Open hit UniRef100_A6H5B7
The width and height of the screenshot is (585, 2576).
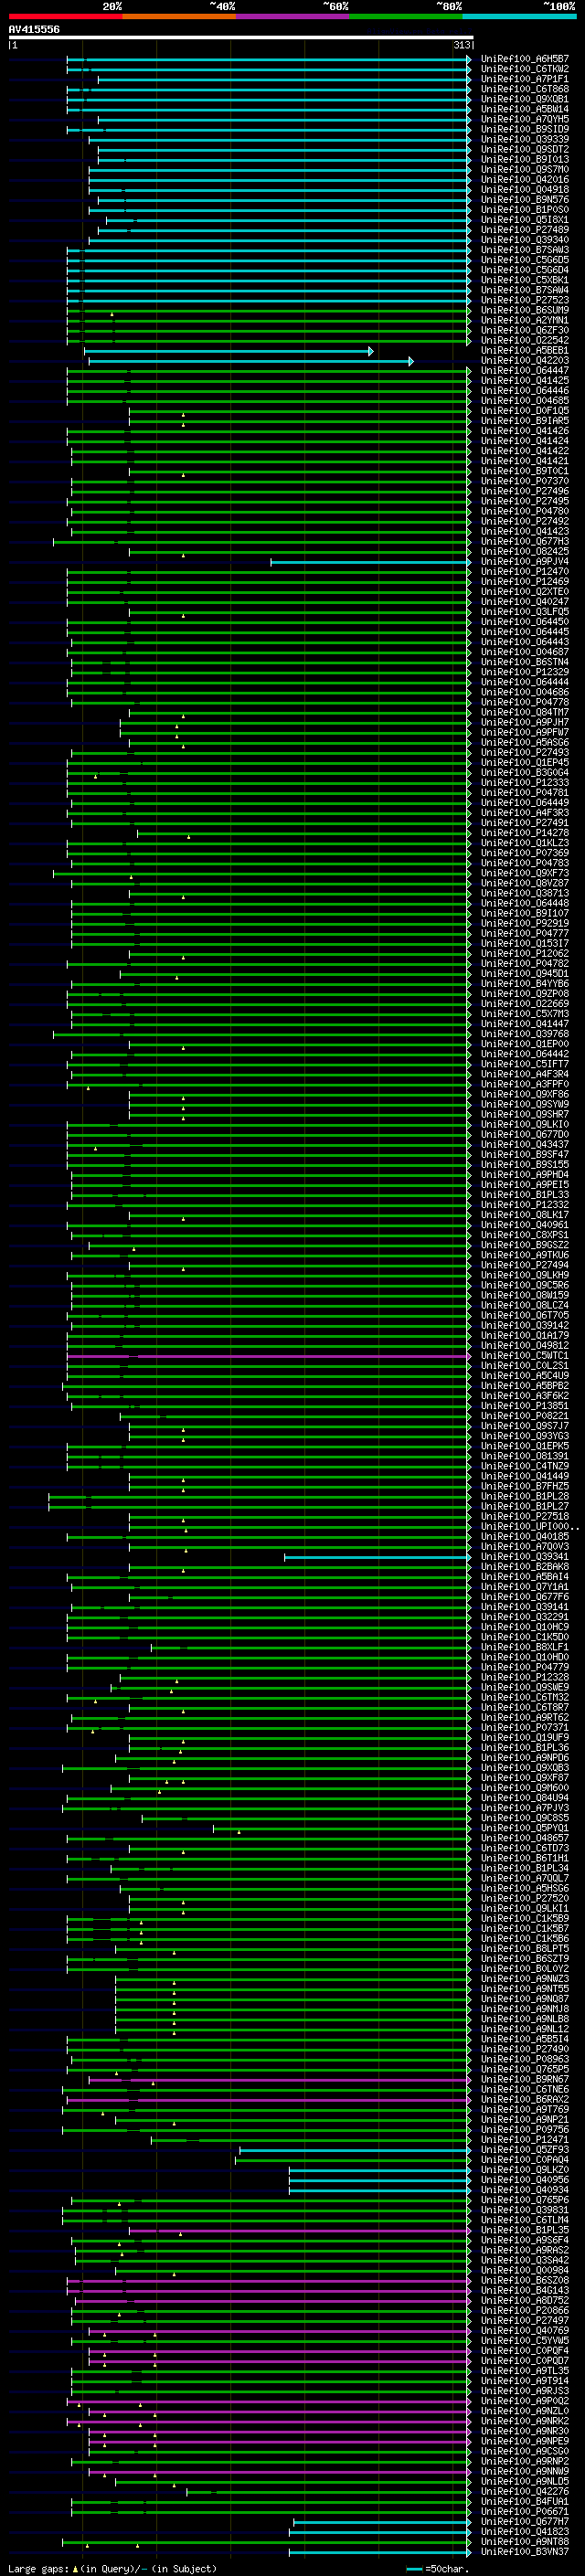tap(524, 59)
